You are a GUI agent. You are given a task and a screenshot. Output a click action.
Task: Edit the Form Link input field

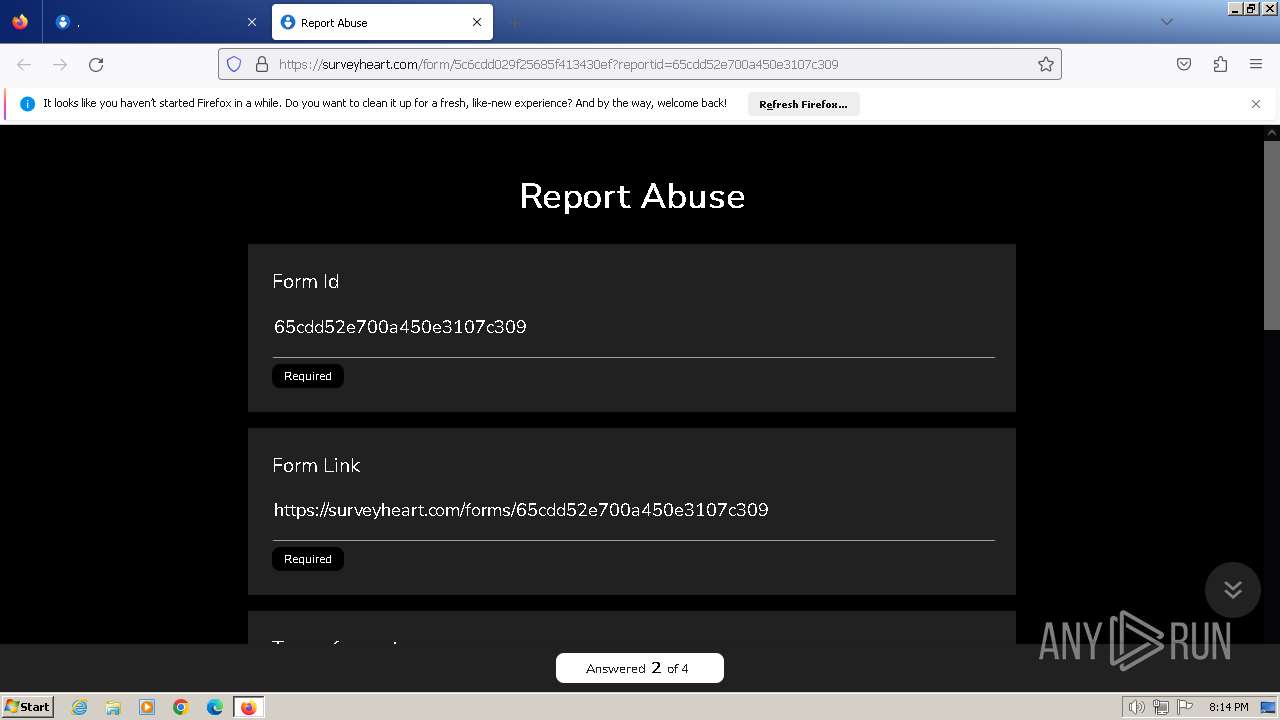[x=634, y=510]
